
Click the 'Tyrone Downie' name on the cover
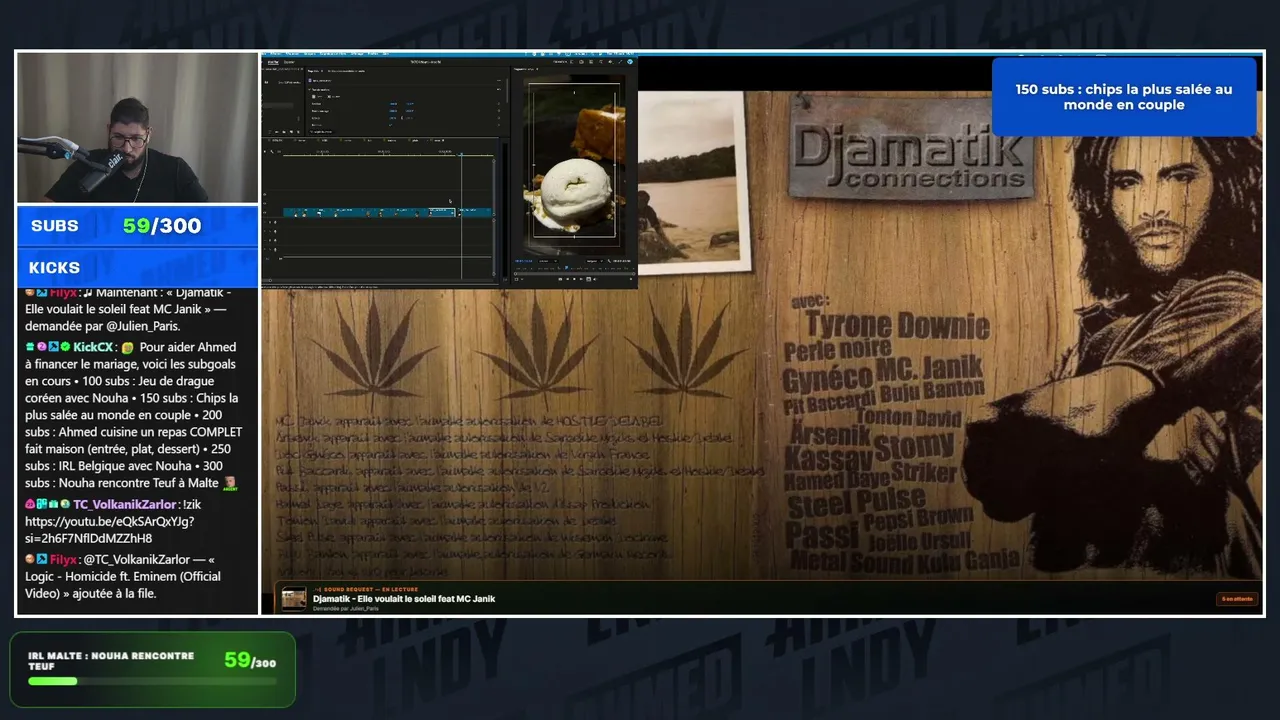click(x=897, y=325)
